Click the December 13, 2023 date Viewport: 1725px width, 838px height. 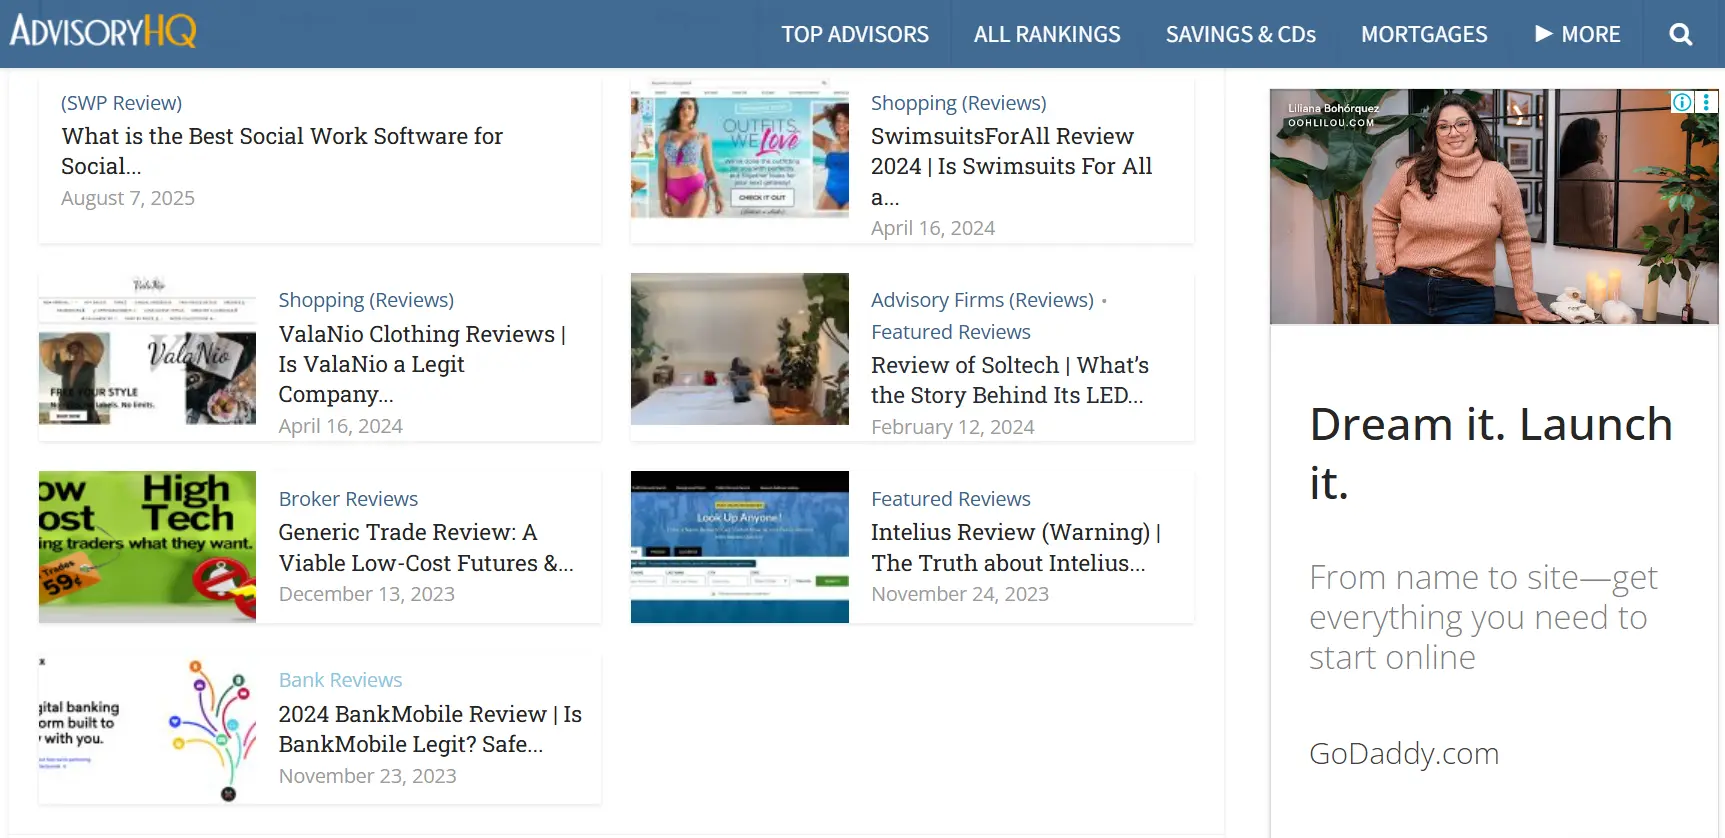(x=366, y=594)
